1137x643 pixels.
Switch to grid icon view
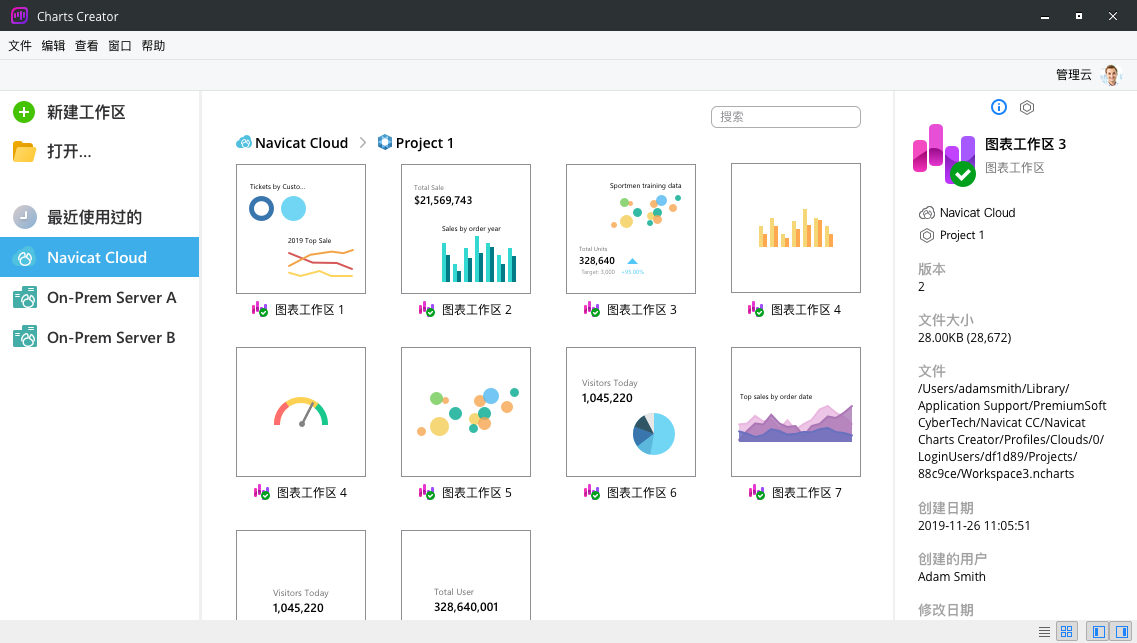coord(1066,632)
